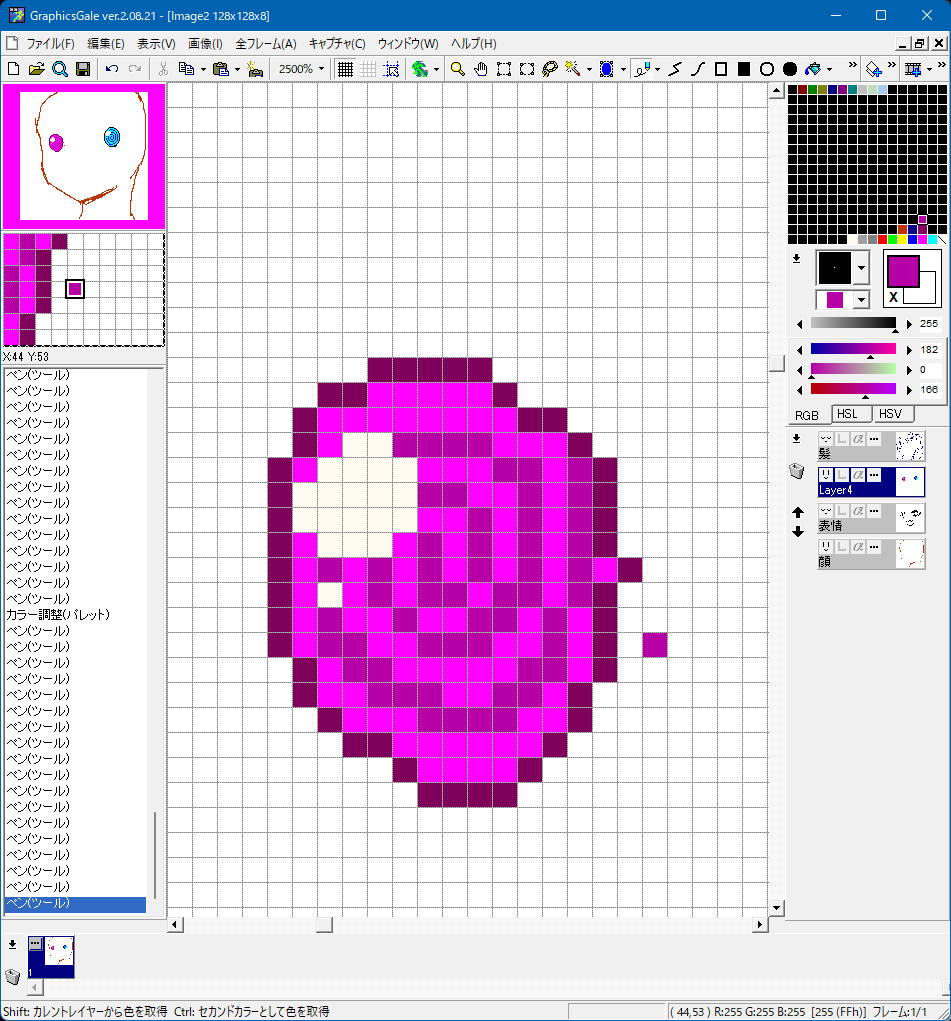Click the Save floppy disk icon
This screenshot has width=951, height=1021.
pyautogui.click(x=83, y=69)
